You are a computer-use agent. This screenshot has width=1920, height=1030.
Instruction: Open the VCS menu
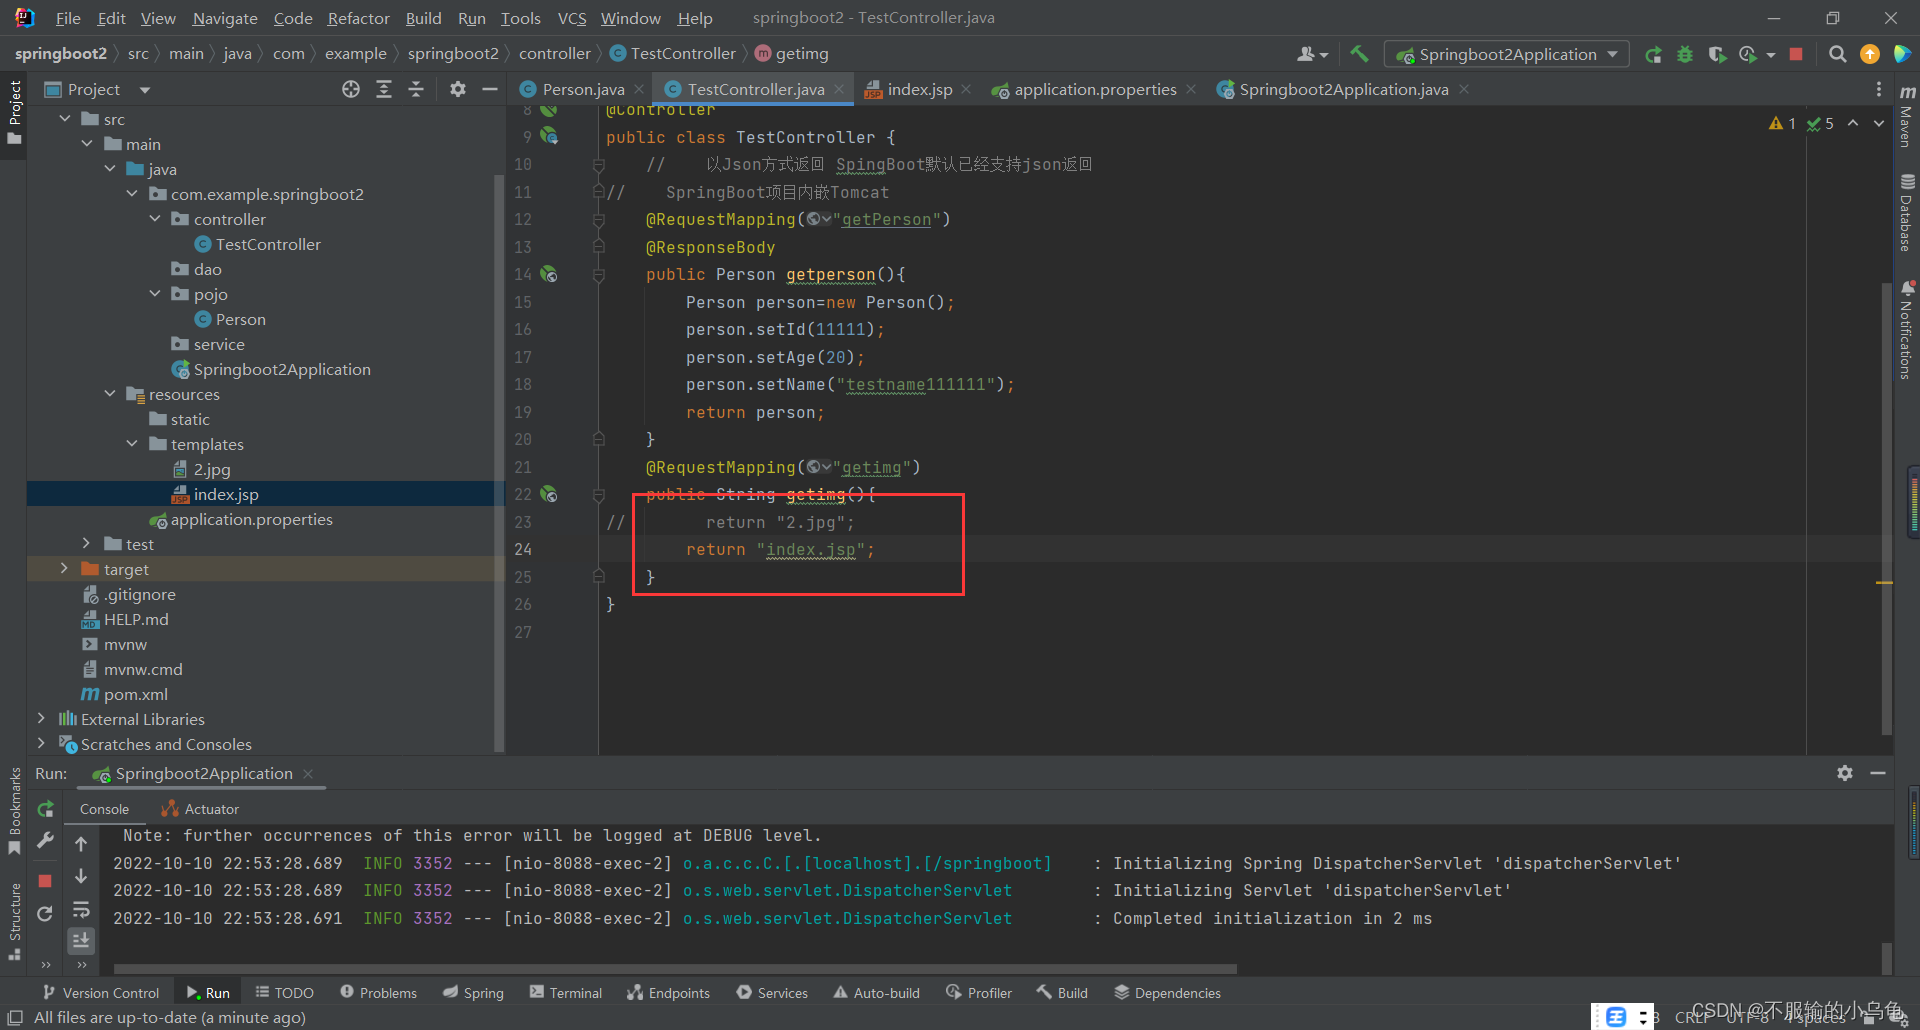571,18
